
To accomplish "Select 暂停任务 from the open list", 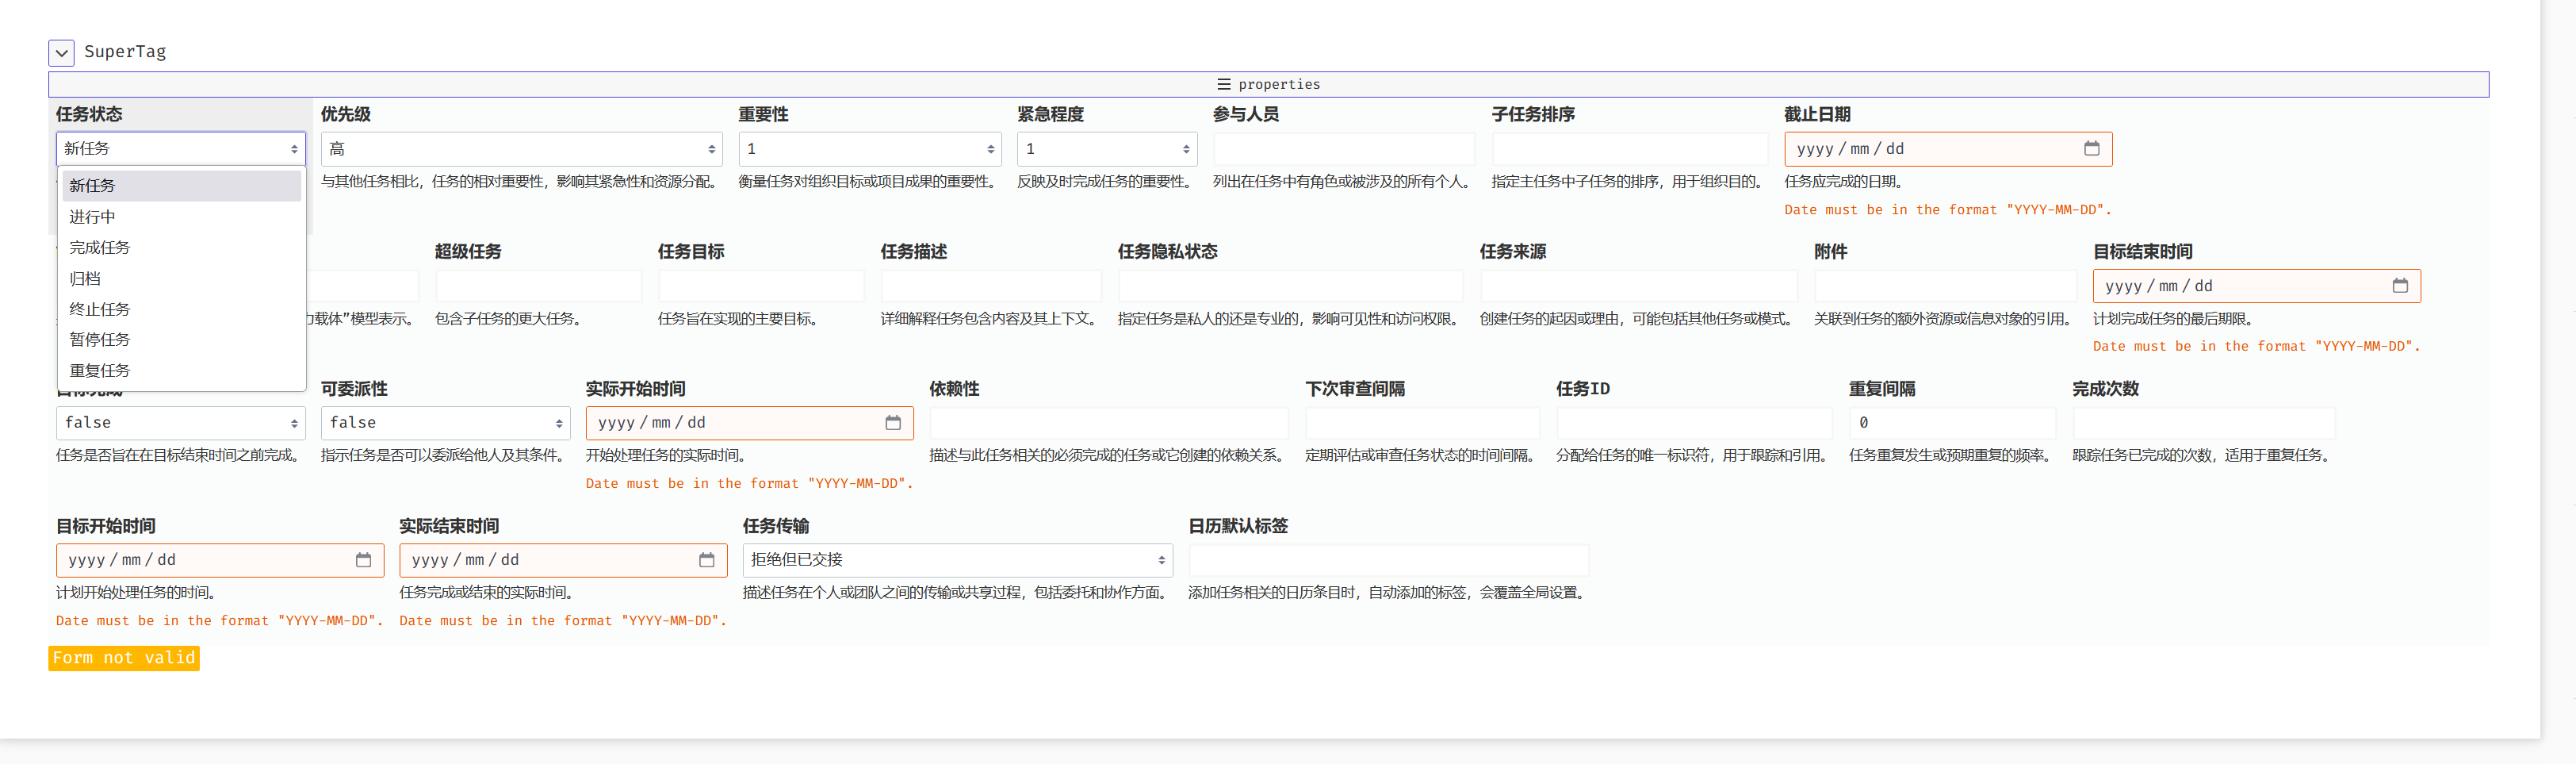I will tap(99, 340).
